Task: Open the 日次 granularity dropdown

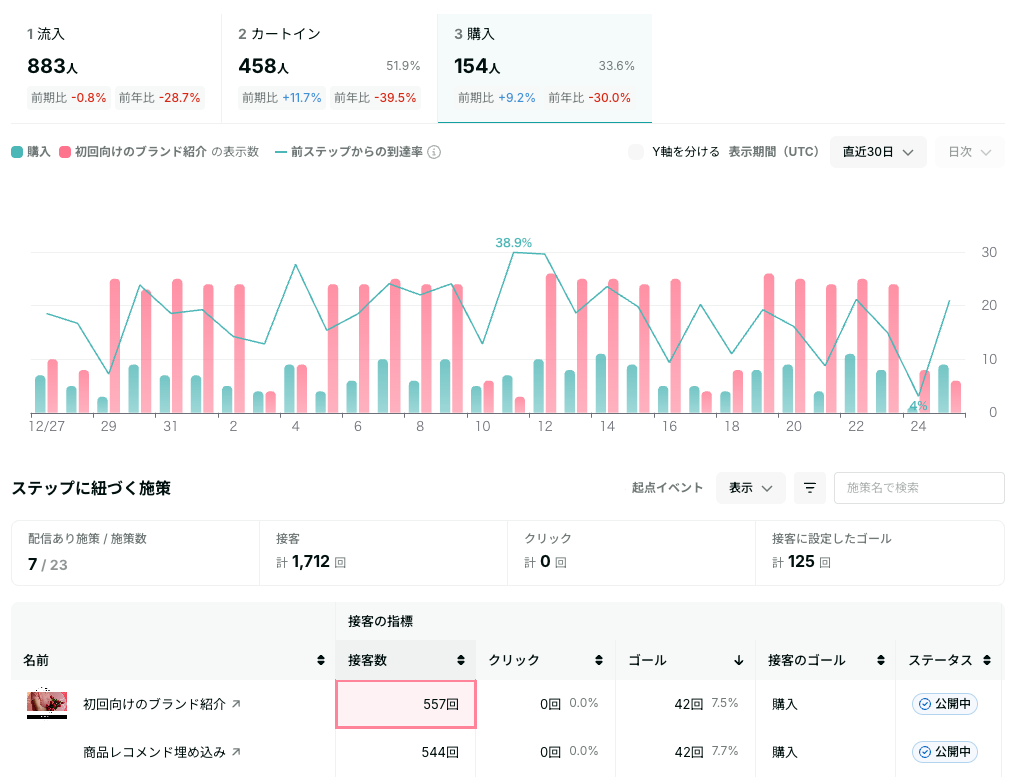Action: (969, 152)
